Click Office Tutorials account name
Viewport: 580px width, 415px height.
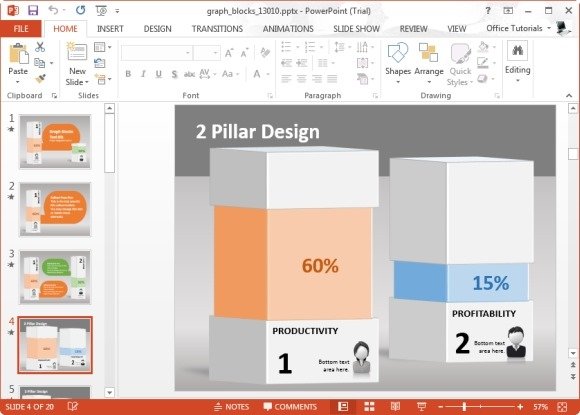point(514,28)
